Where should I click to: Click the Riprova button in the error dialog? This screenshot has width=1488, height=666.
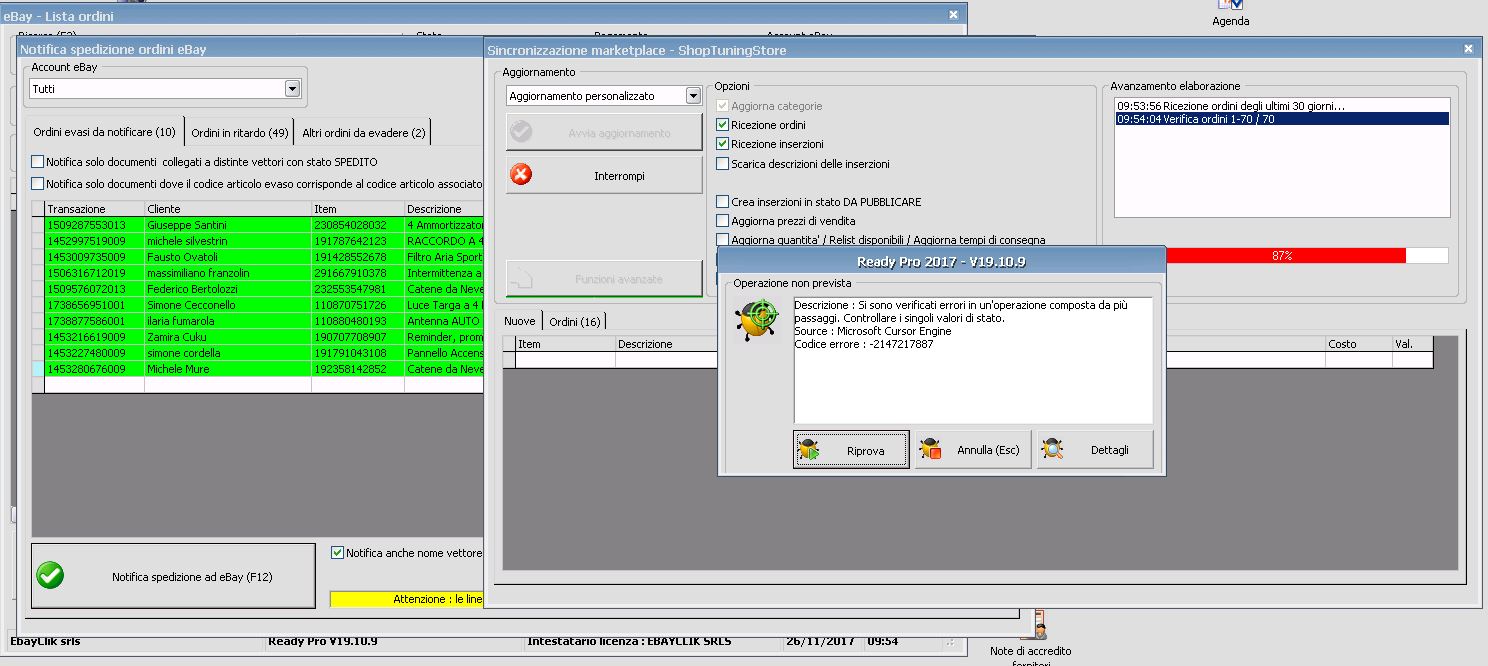(x=851, y=450)
